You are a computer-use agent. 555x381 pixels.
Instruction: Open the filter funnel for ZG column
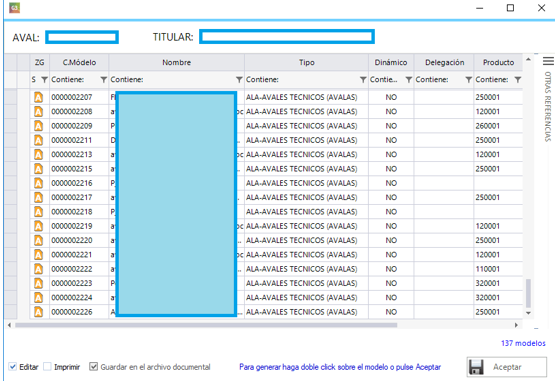(44, 80)
